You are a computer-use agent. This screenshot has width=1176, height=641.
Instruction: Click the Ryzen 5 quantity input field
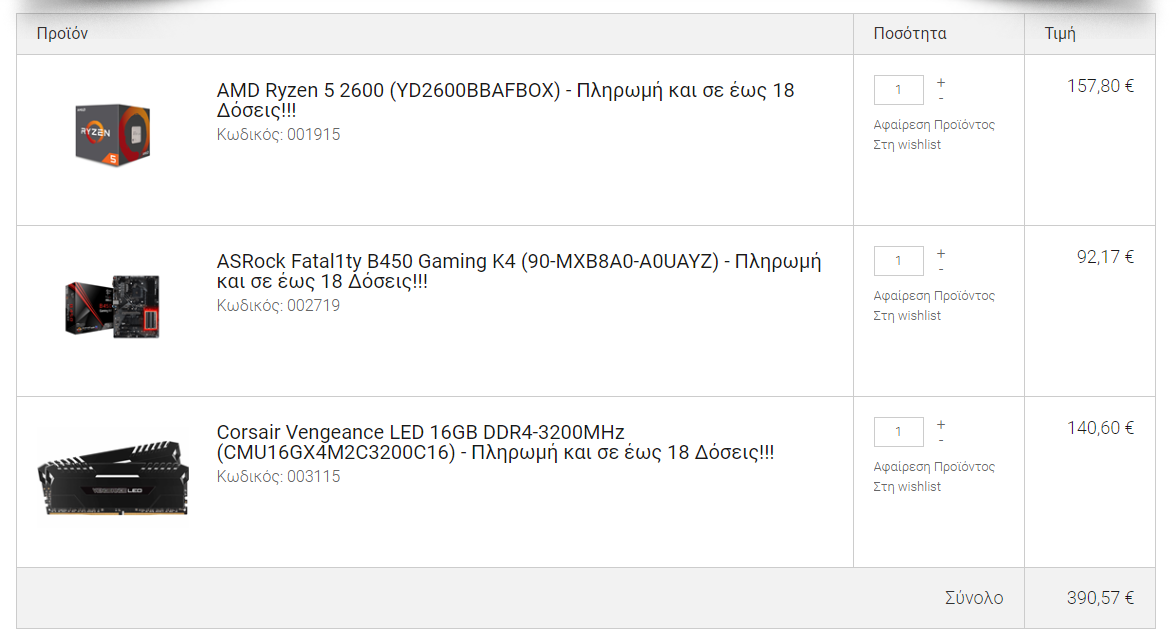click(x=898, y=90)
